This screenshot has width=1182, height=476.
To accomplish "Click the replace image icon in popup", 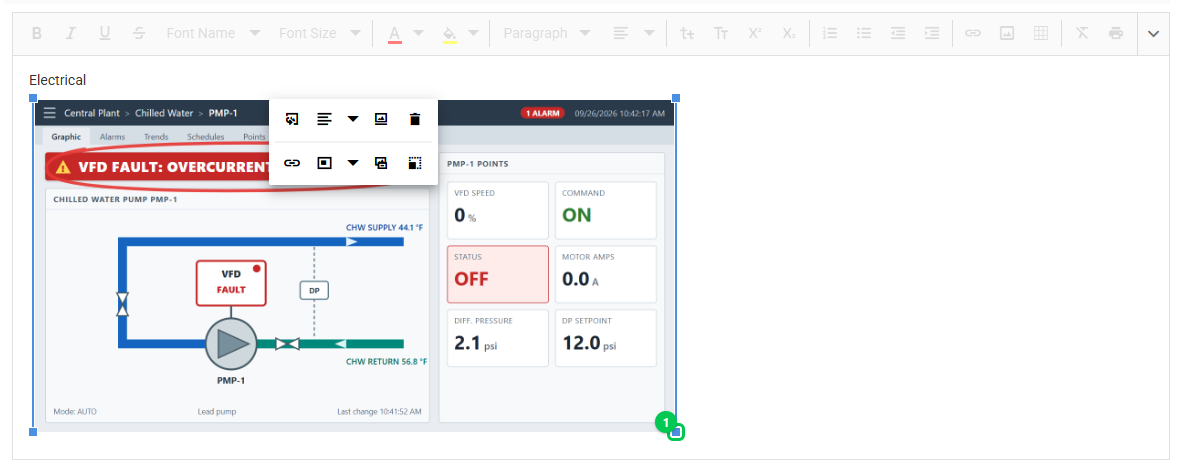I will click(x=292, y=119).
